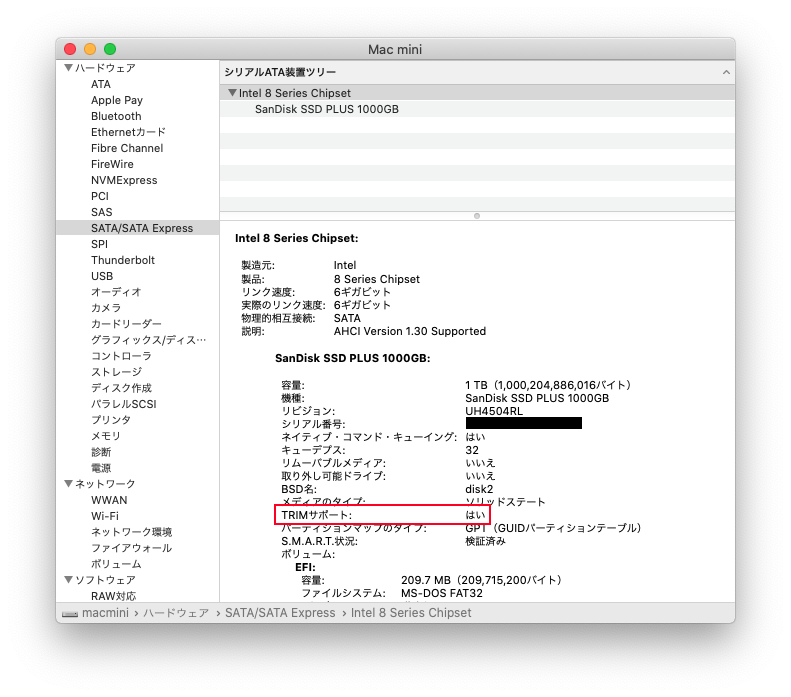This screenshot has height=697, width=791.
Task: Open WWAN network entry
Action: (109, 500)
